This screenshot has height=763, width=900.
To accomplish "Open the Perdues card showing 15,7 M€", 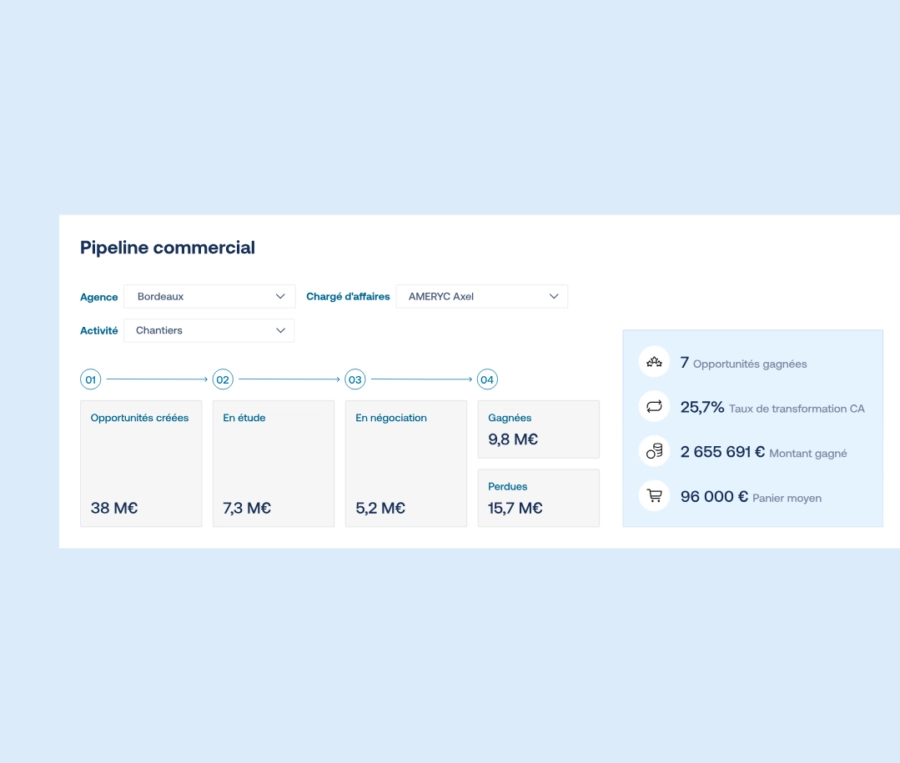I will pyautogui.click(x=538, y=497).
